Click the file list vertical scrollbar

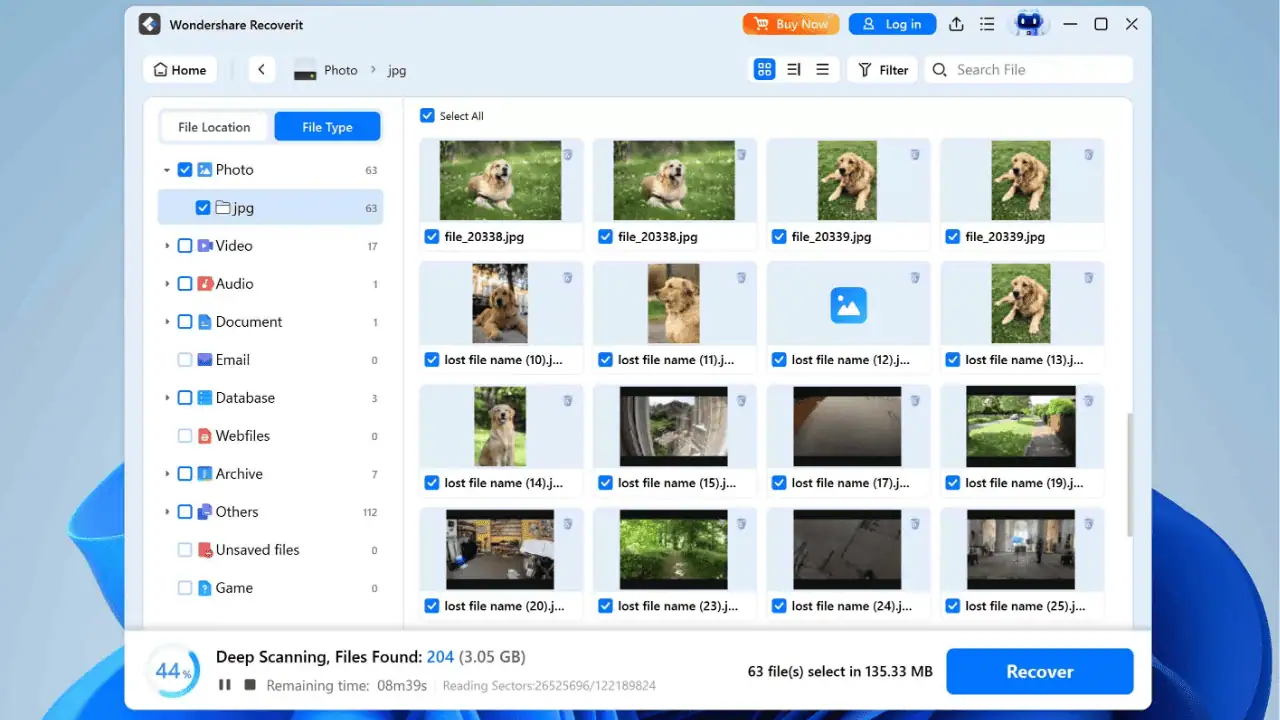point(1130,475)
